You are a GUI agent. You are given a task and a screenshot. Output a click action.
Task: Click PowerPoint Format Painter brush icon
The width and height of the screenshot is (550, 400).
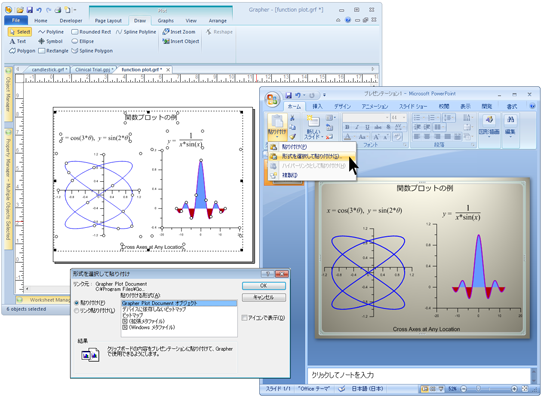[293, 136]
